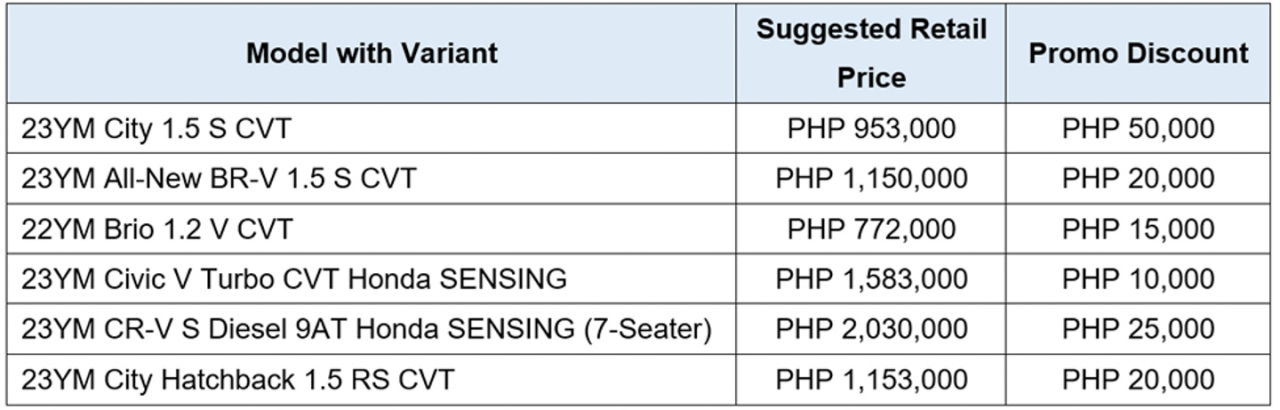Select the PHP 15,000 discount cell
The height and width of the screenshot is (410, 1280).
coord(1139,229)
